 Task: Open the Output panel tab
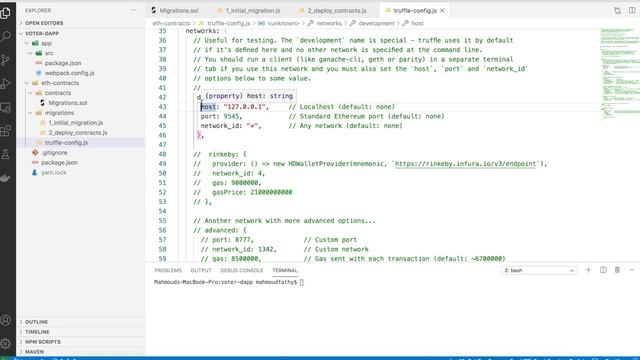point(201,270)
